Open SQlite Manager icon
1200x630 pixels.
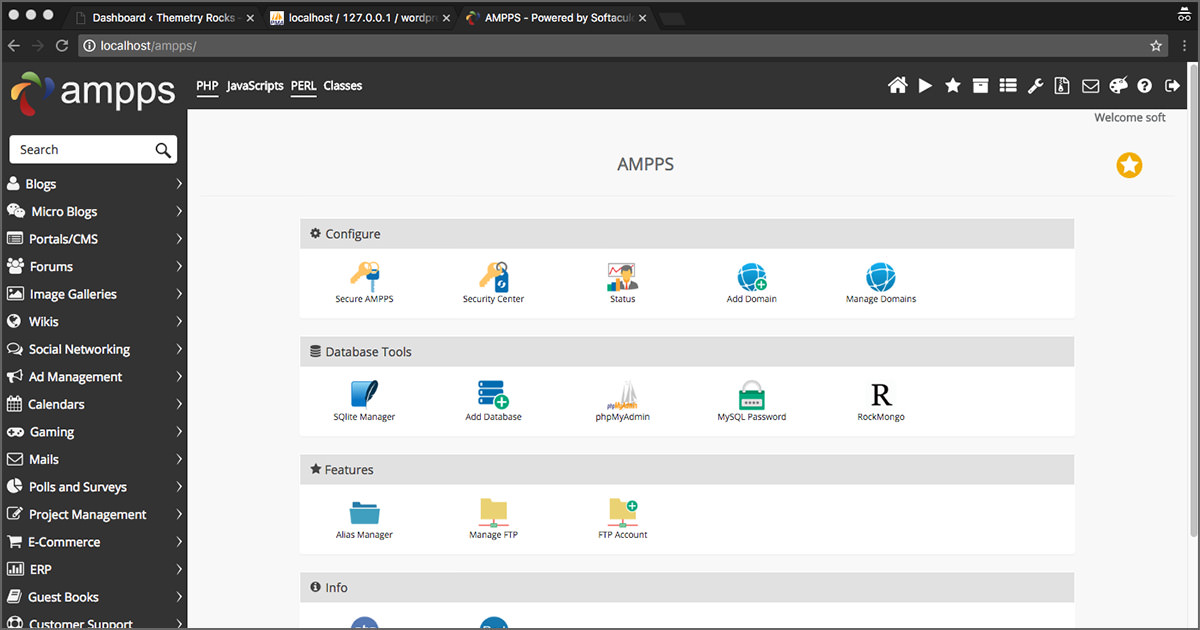pos(364,395)
